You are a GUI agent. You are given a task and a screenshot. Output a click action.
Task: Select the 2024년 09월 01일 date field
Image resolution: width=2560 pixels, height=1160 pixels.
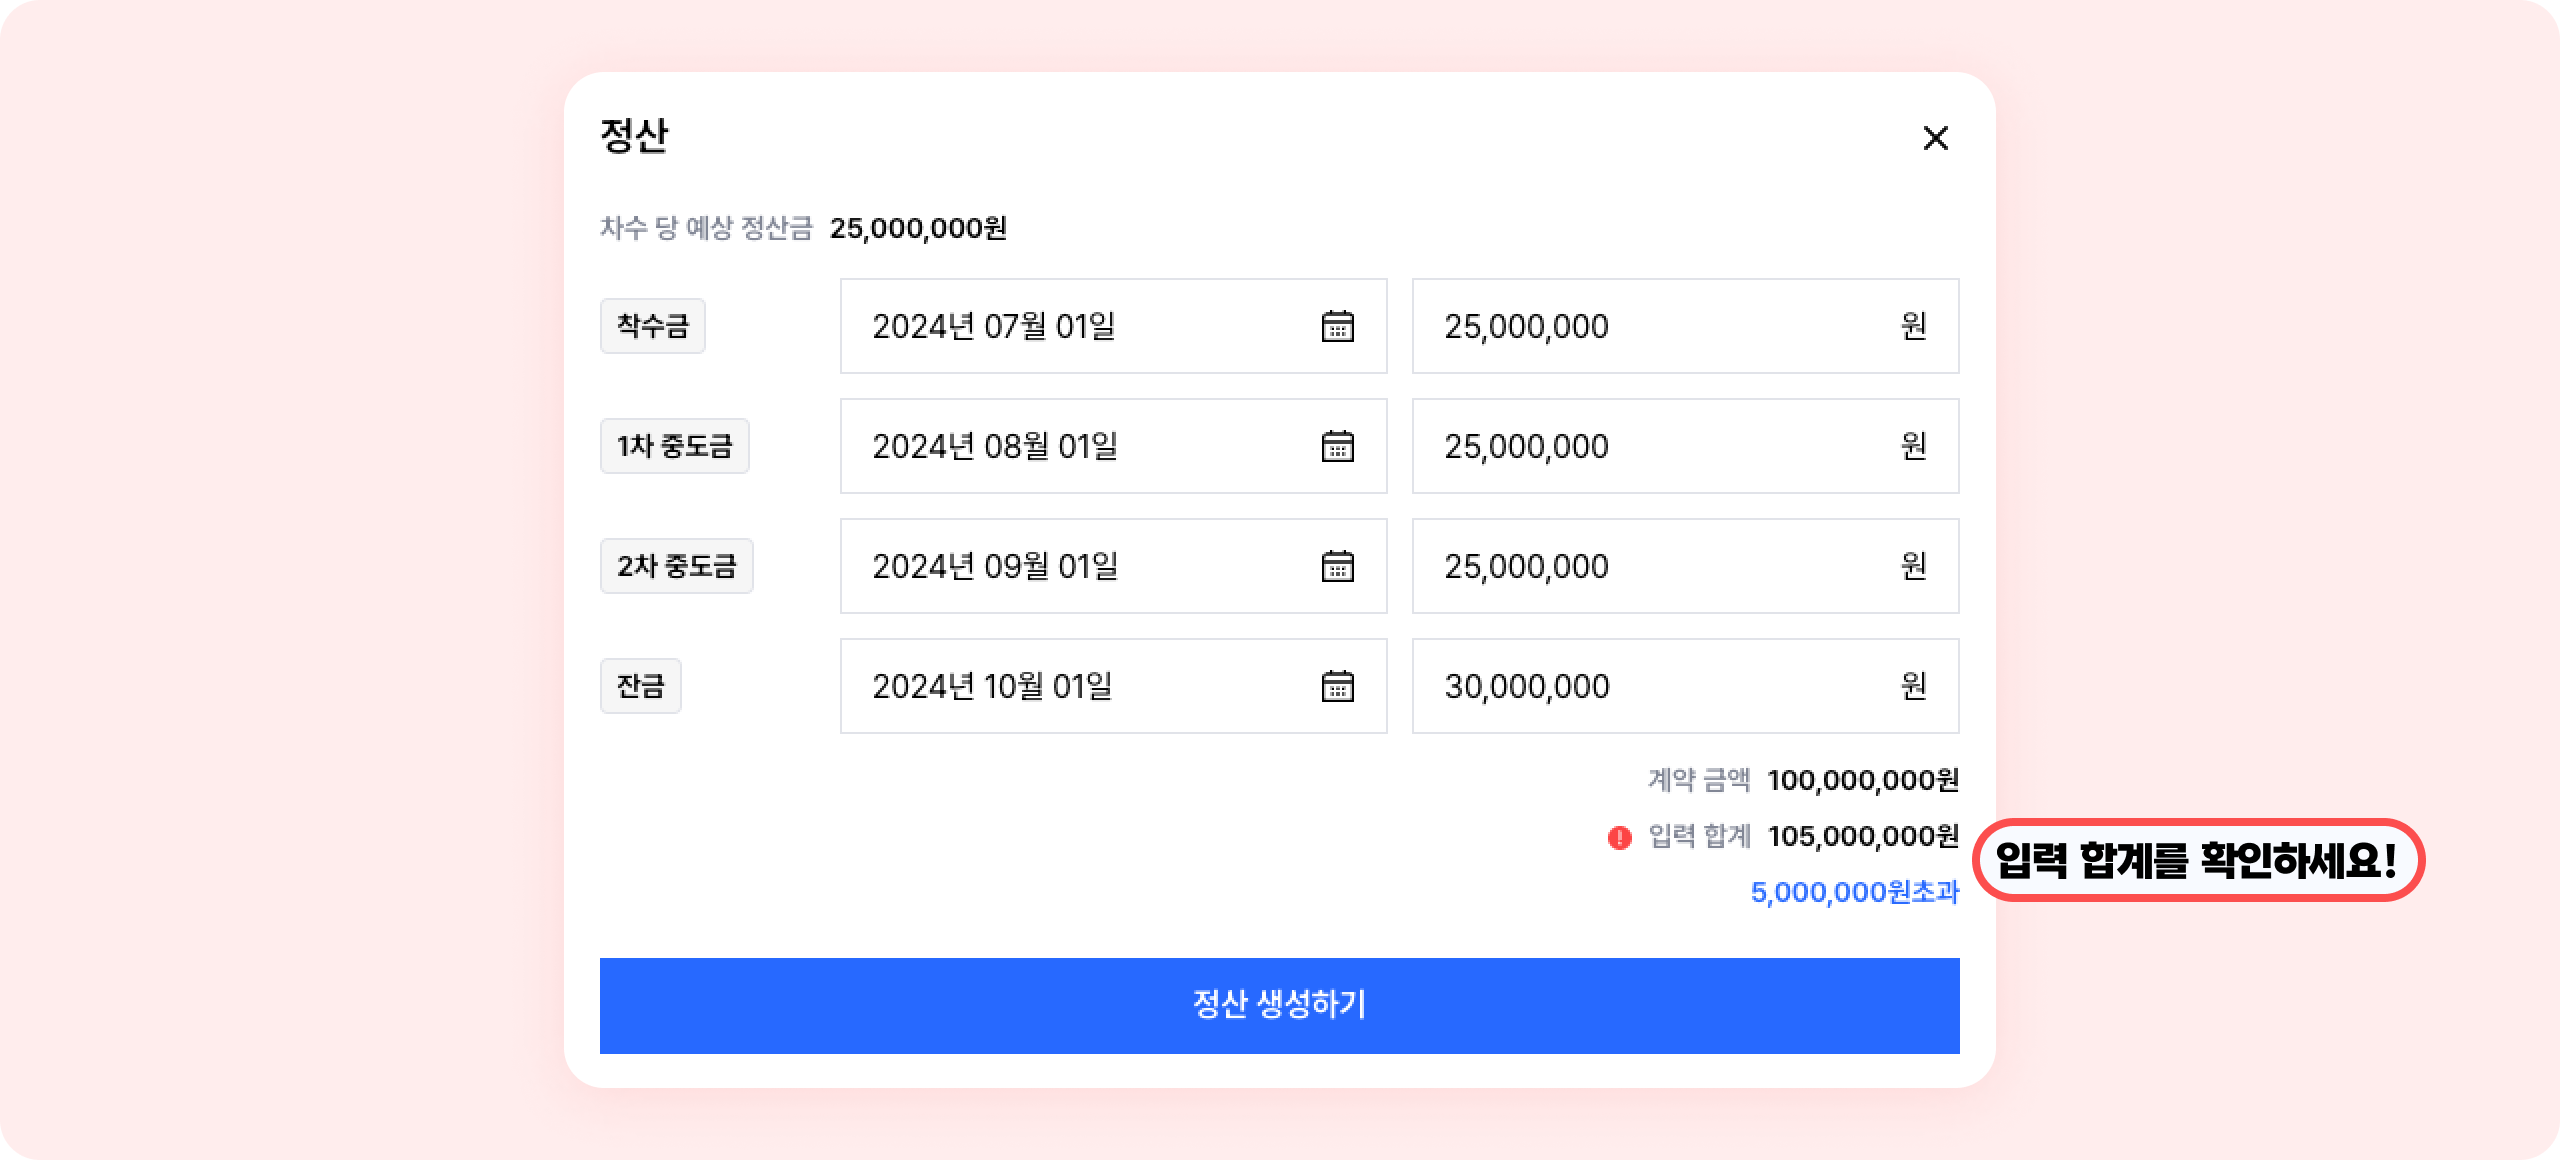click(x=1070, y=566)
